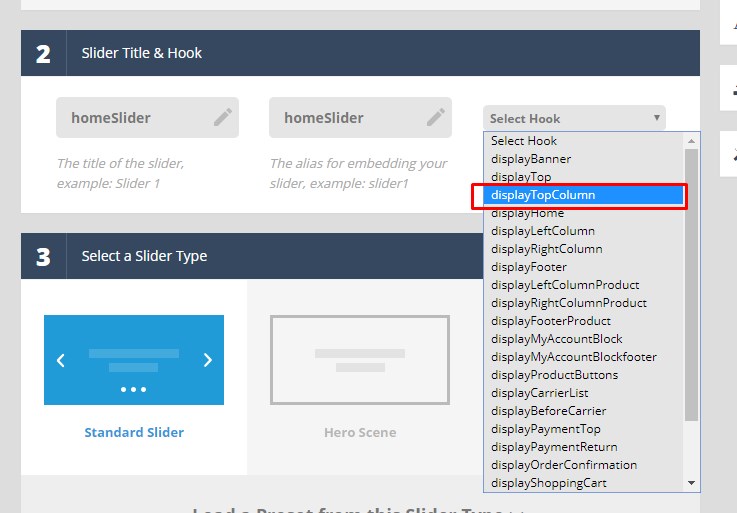
Task: Collapse the Select Hook dropdown
Action: pyautogui.click(x=574, y=118)
